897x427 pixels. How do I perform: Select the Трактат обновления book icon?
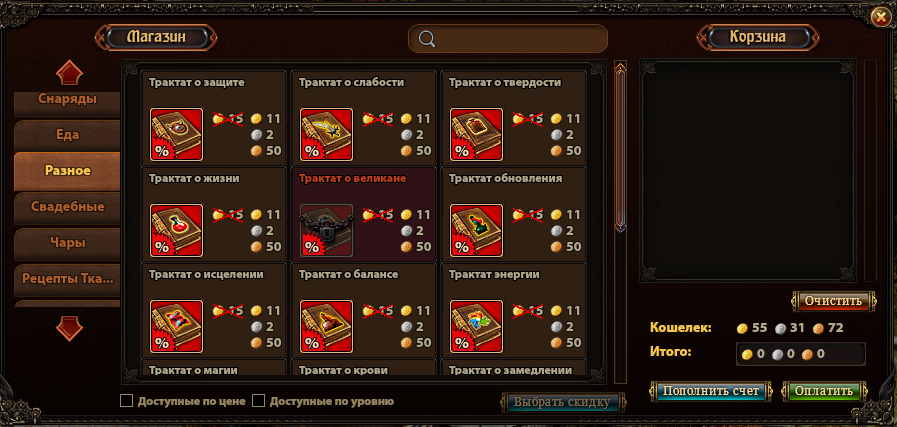(x=476, y=230)
